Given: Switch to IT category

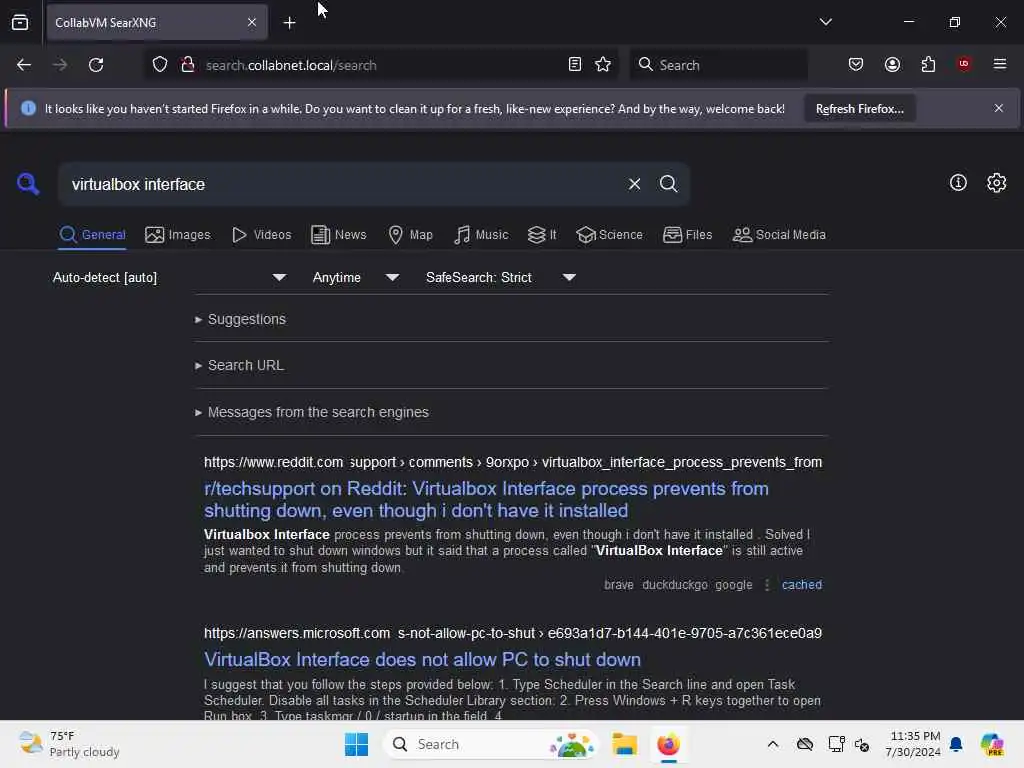Looking at the screenshot, I should coord(542,235).
